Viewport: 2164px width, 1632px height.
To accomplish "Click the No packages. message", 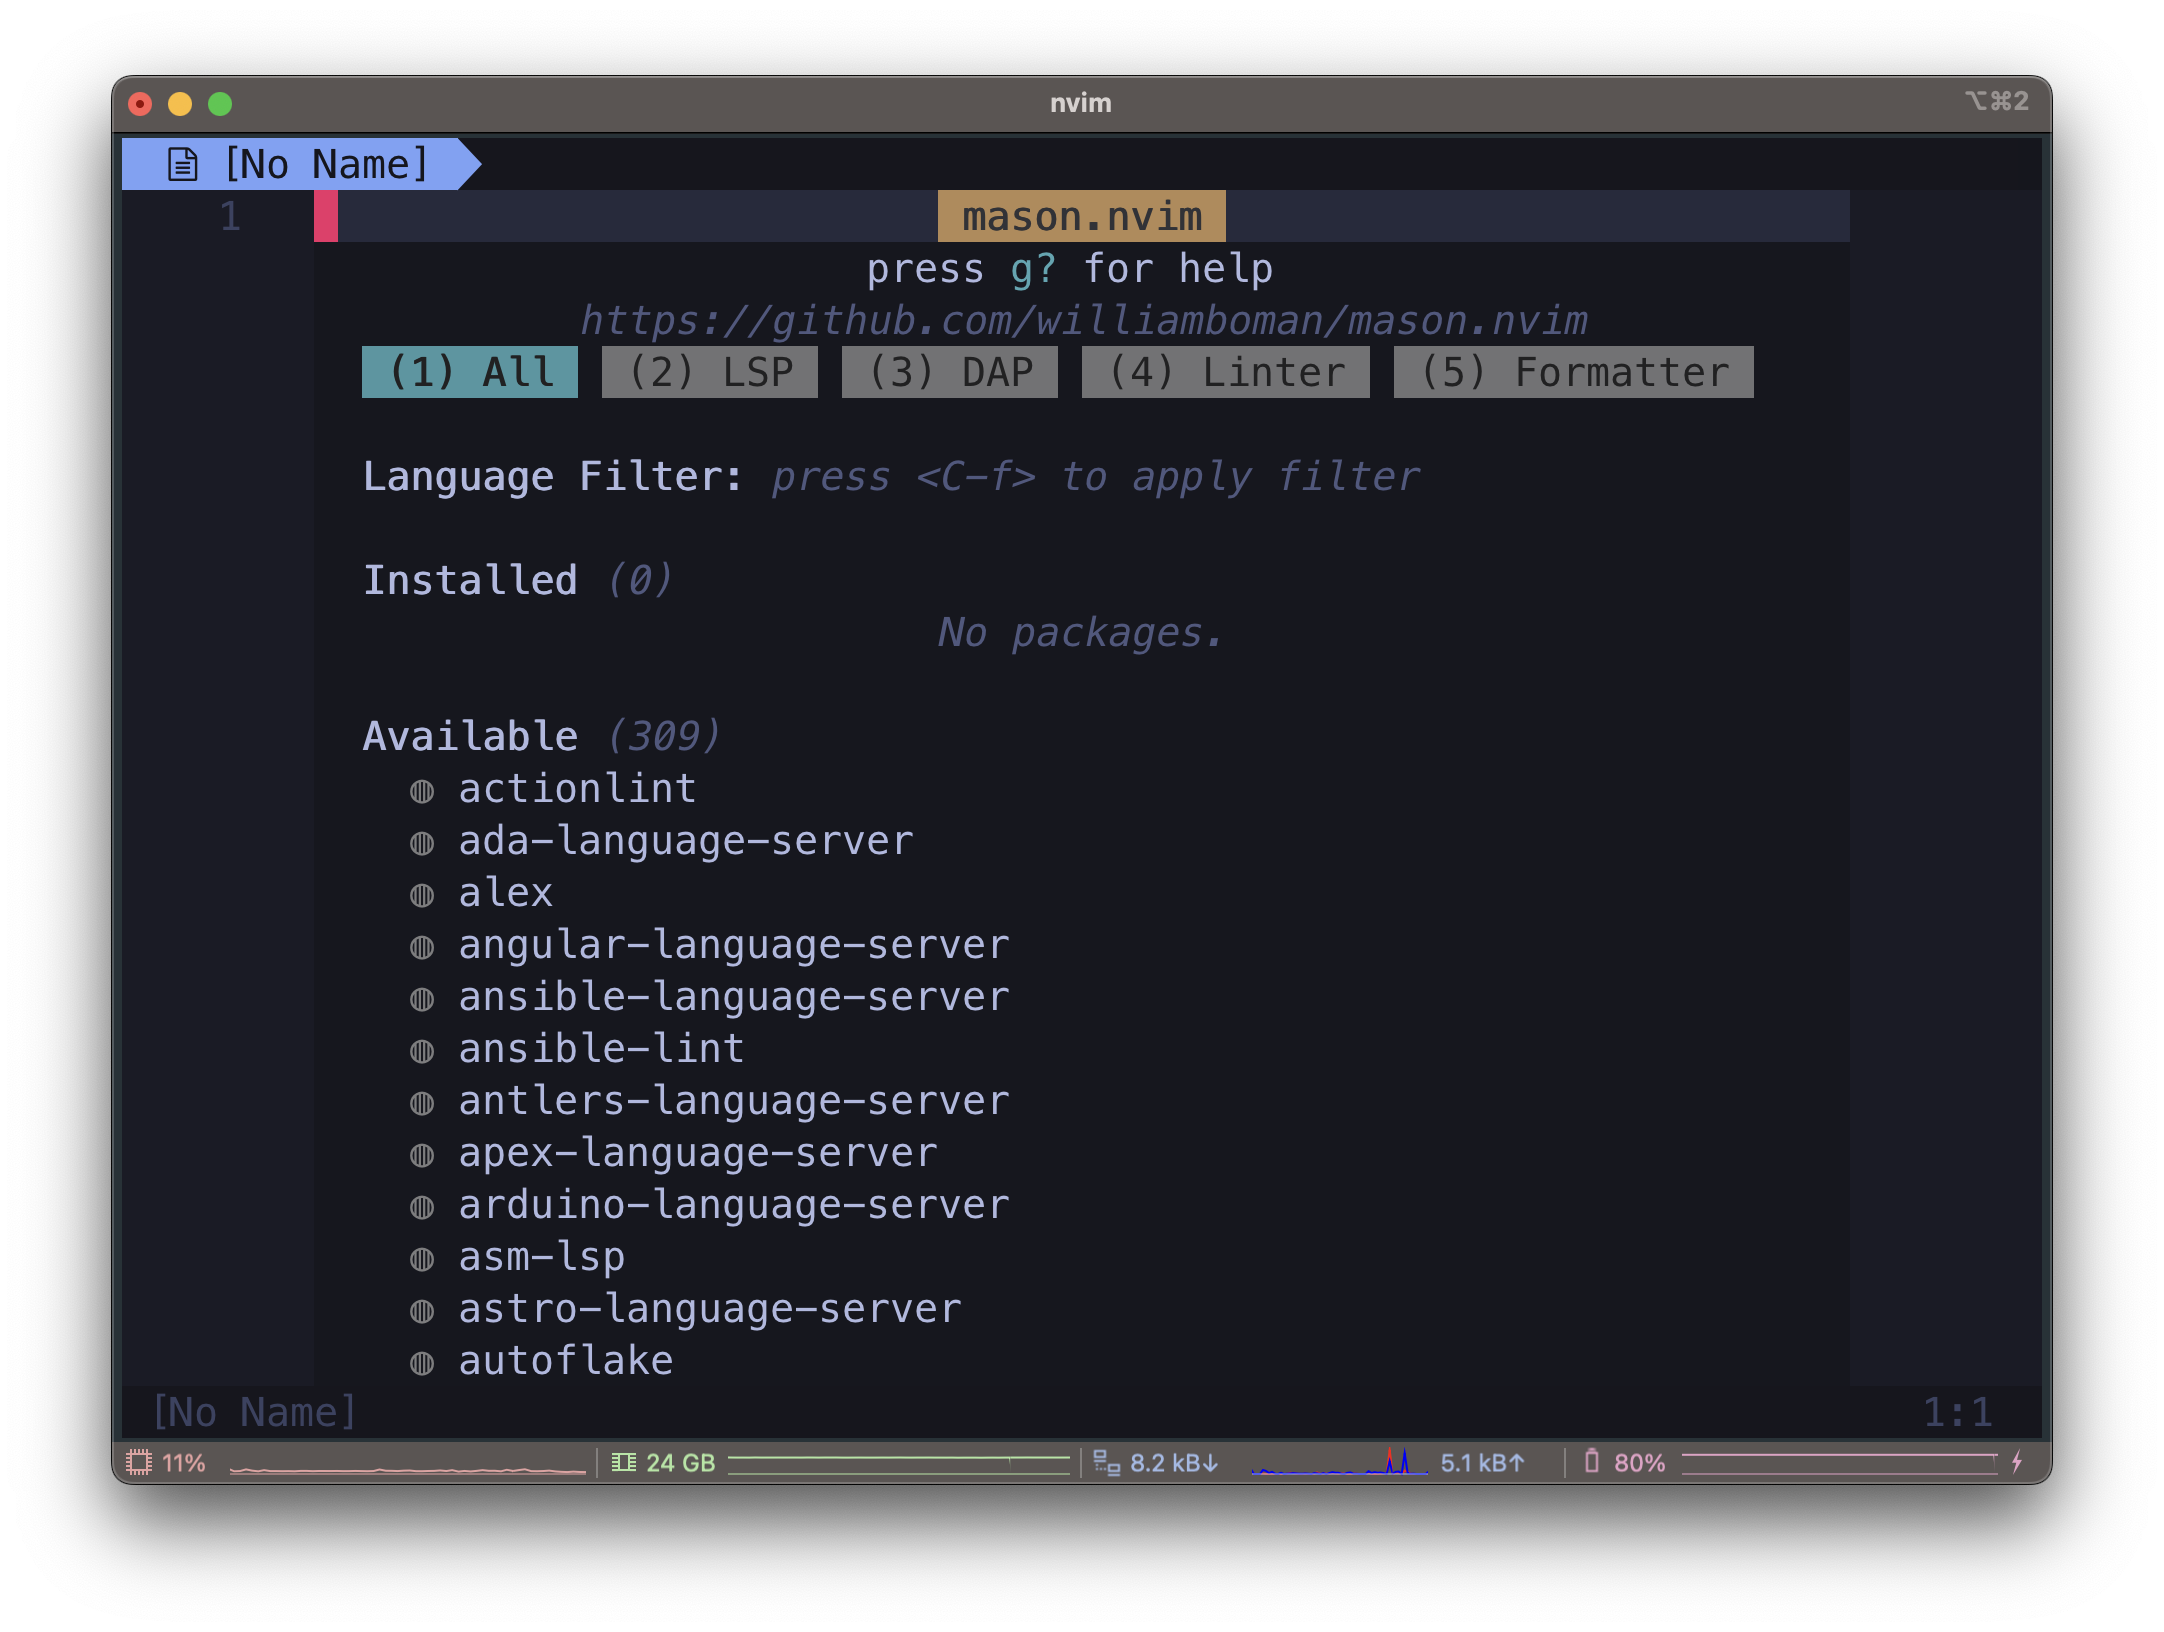I will pyautogui.click(x=1081, y=633).
